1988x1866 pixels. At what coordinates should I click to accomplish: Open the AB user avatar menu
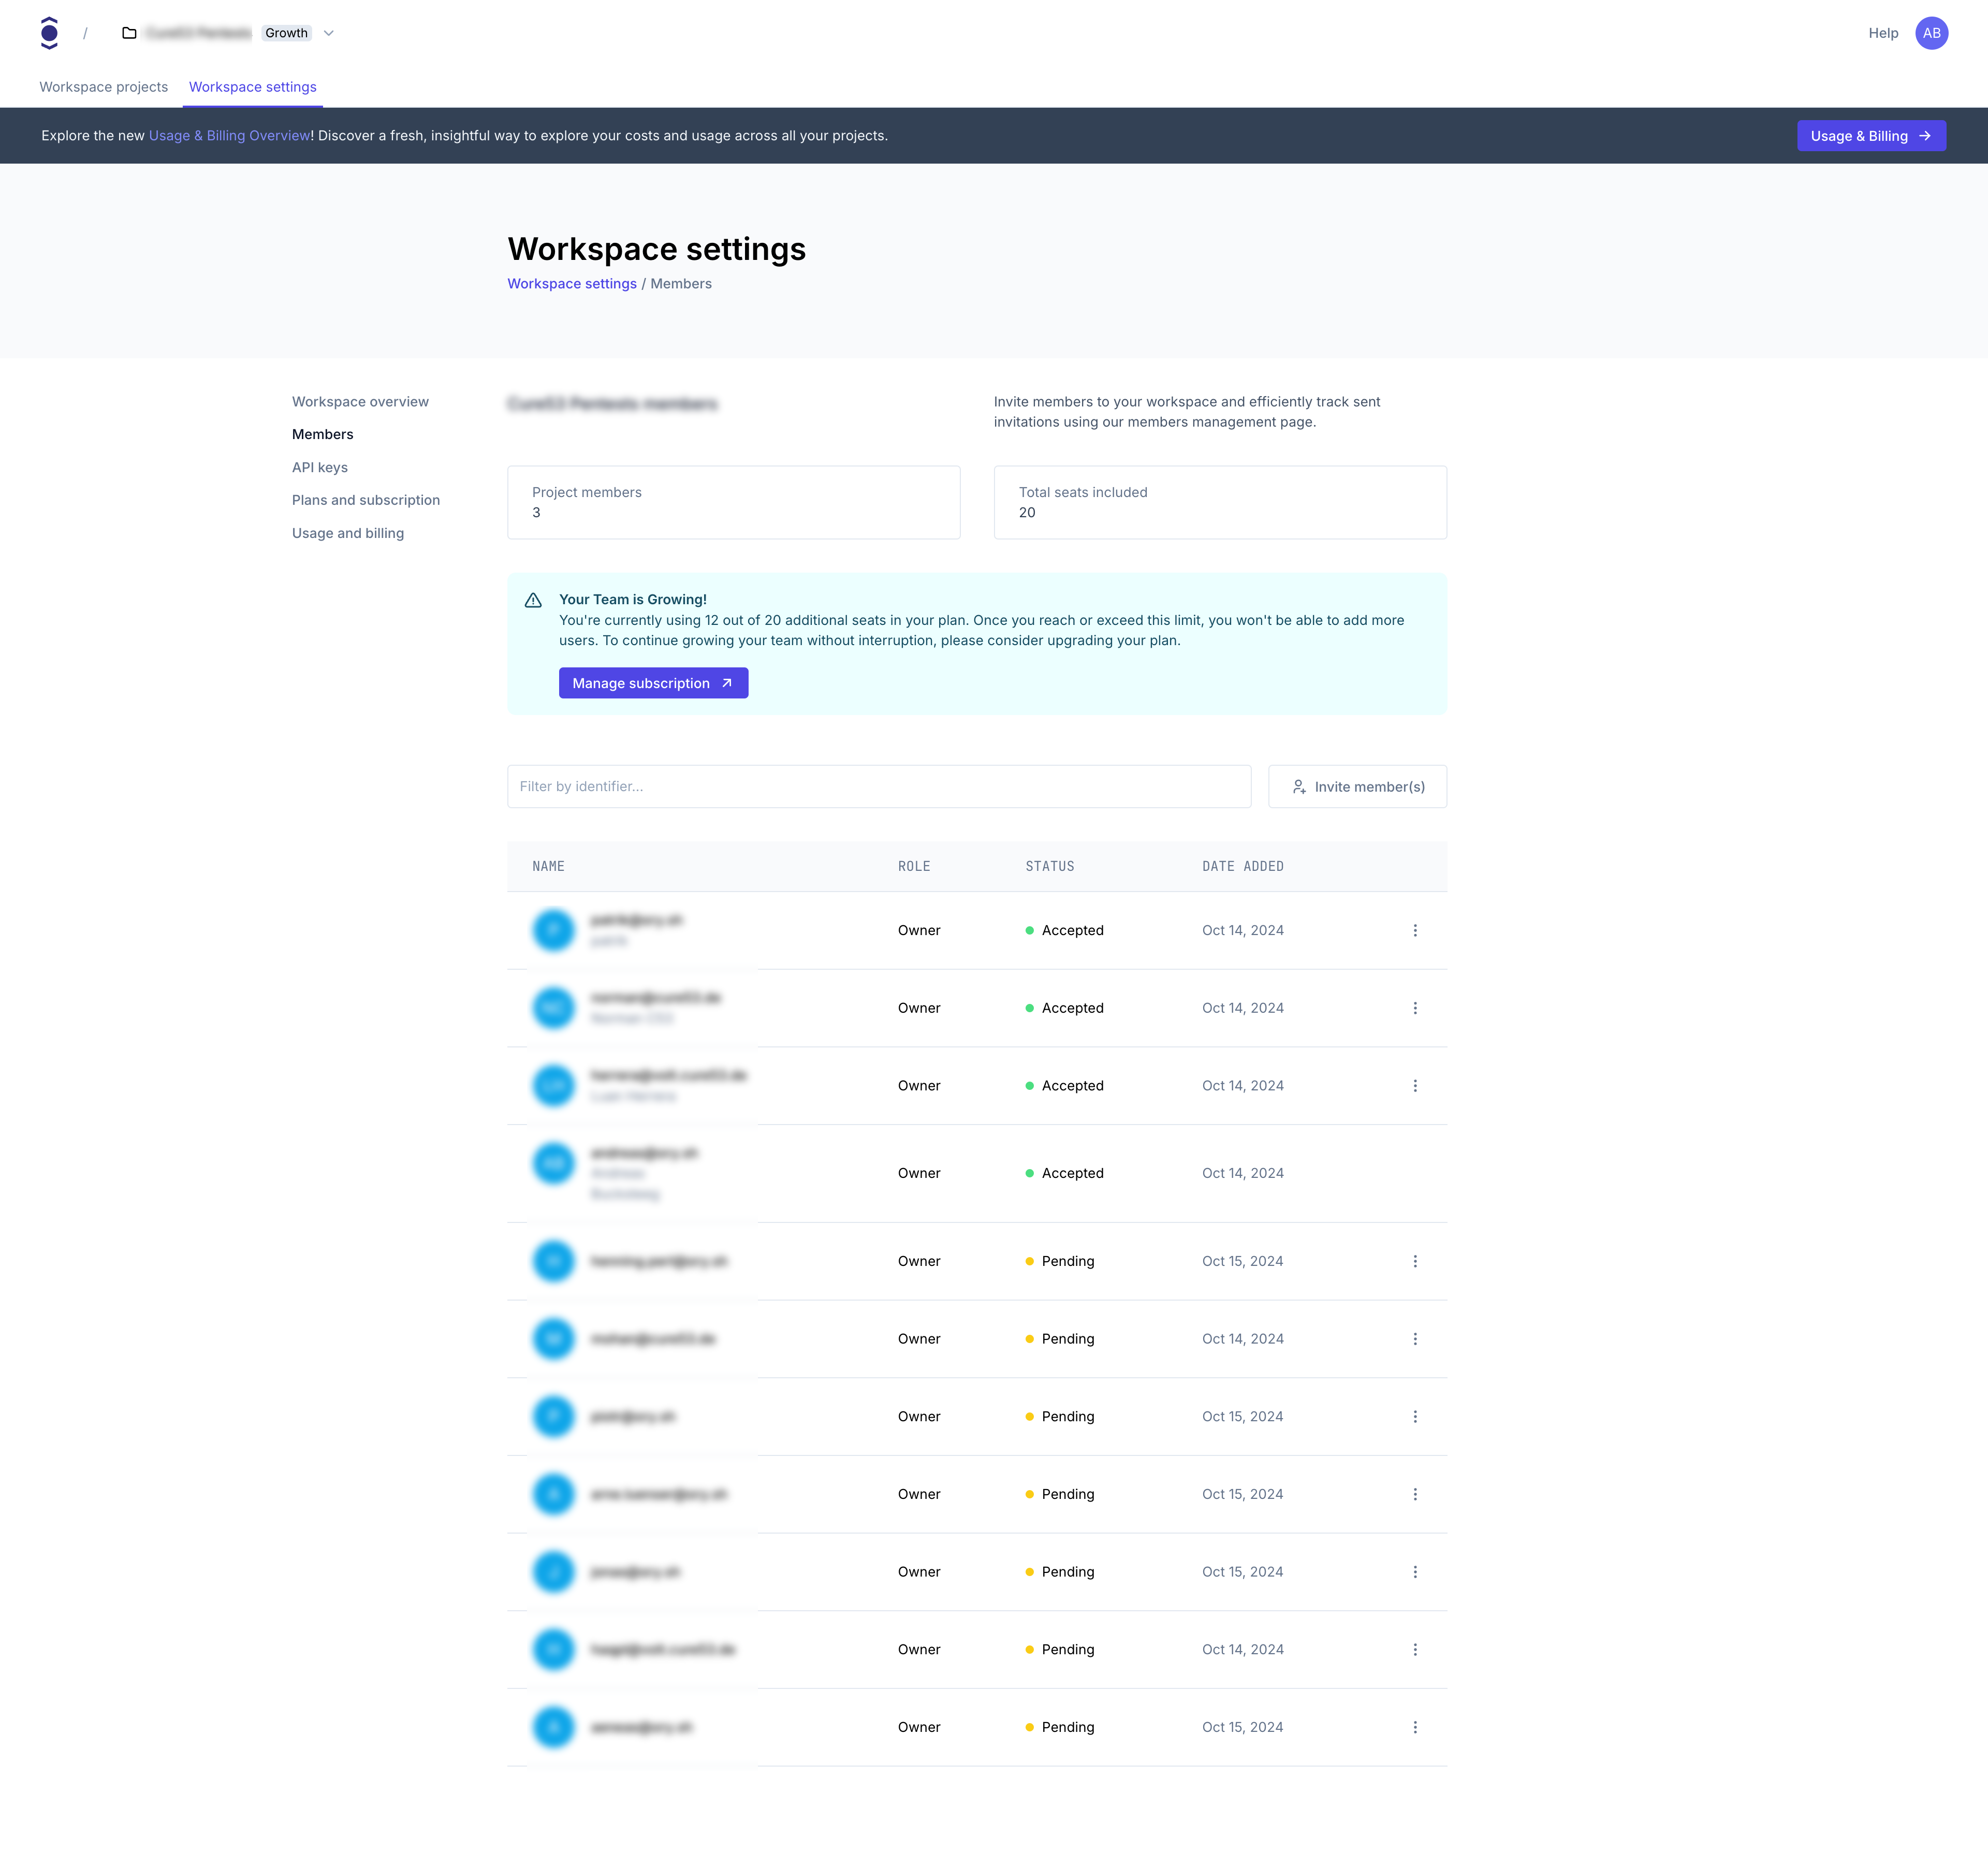[x=1932, y=32]
